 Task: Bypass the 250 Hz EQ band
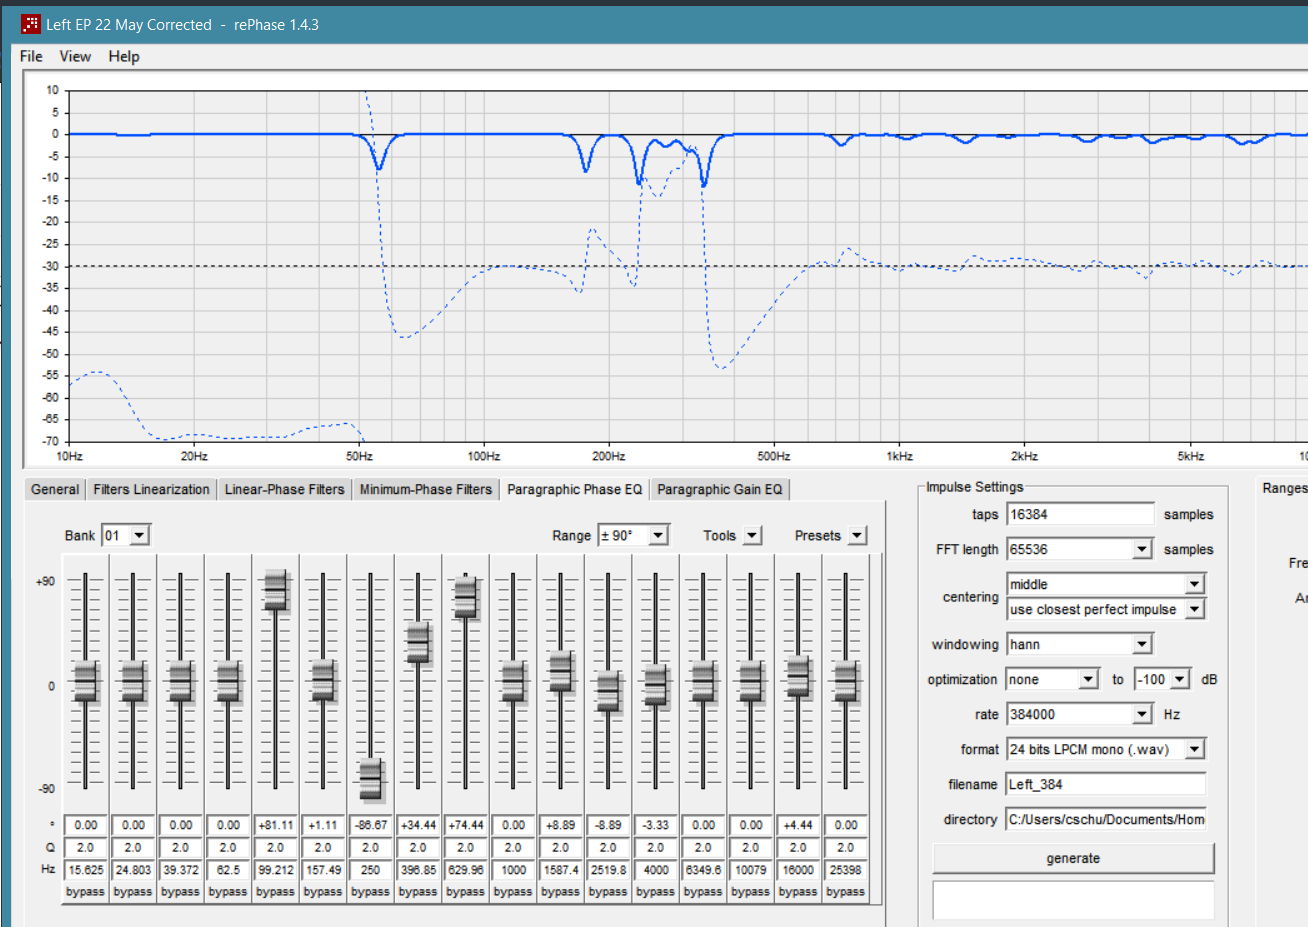[370, 891]
